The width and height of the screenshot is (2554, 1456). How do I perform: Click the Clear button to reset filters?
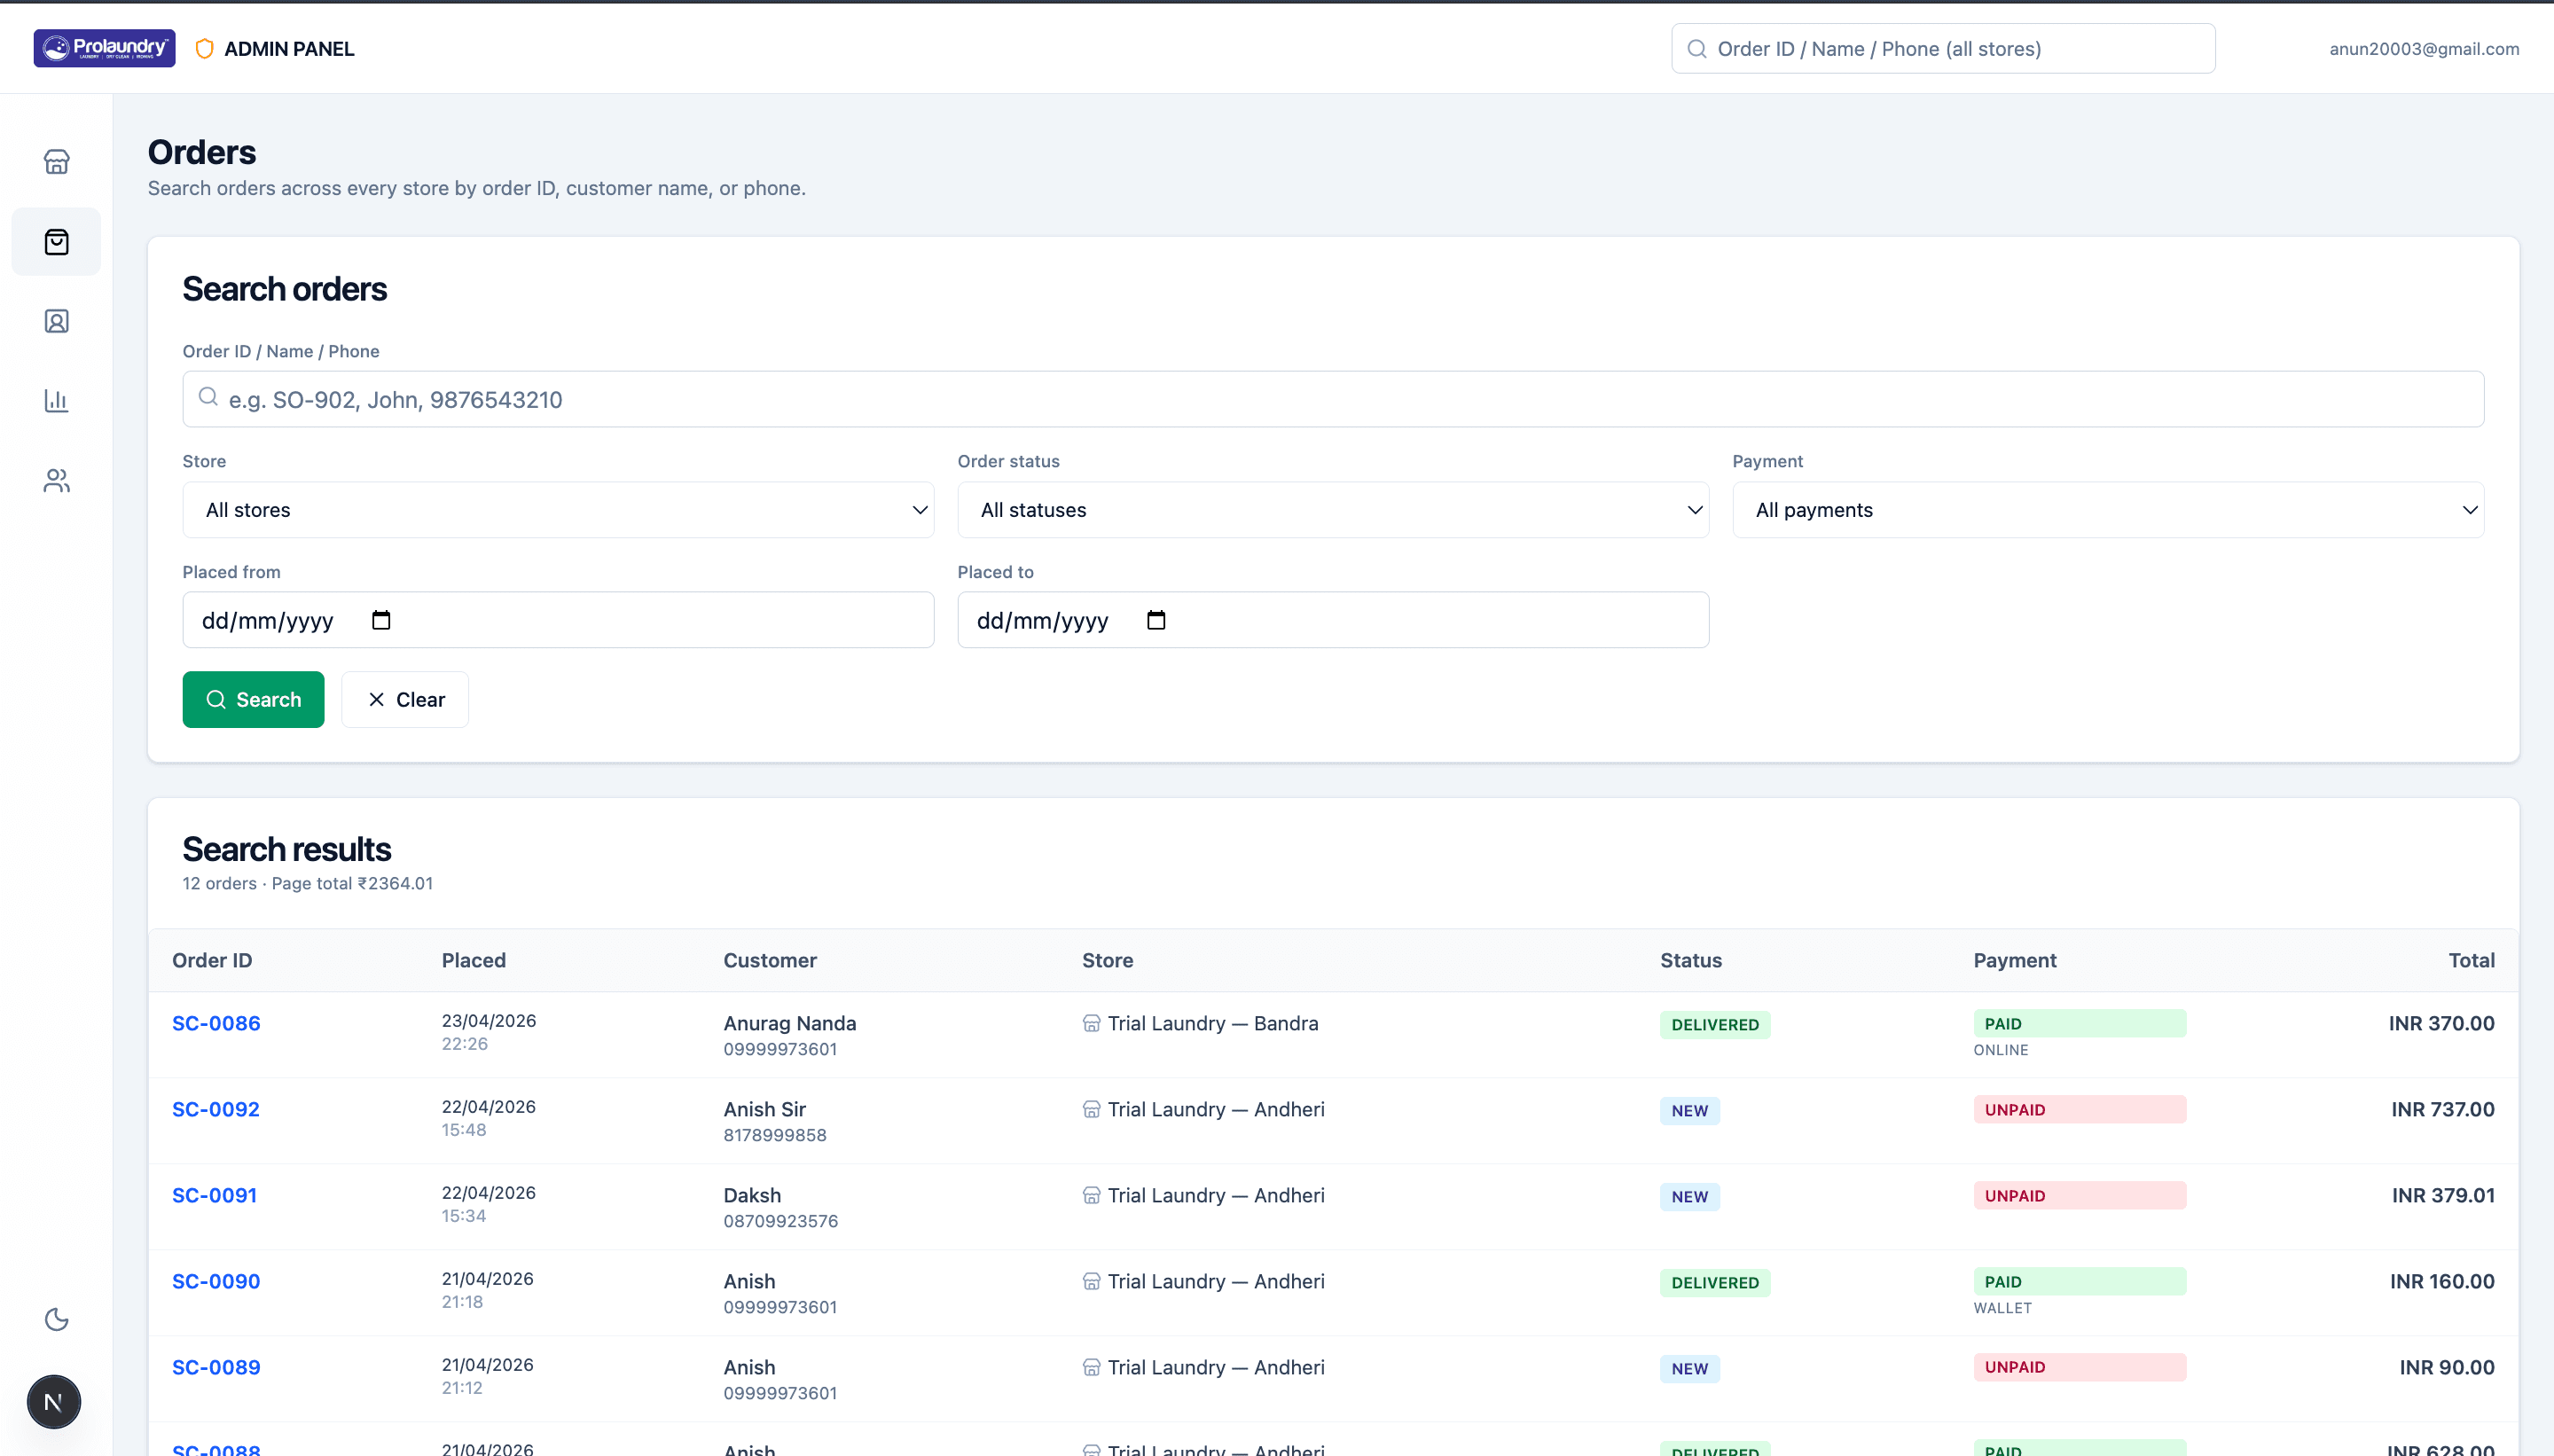[404, 699]
